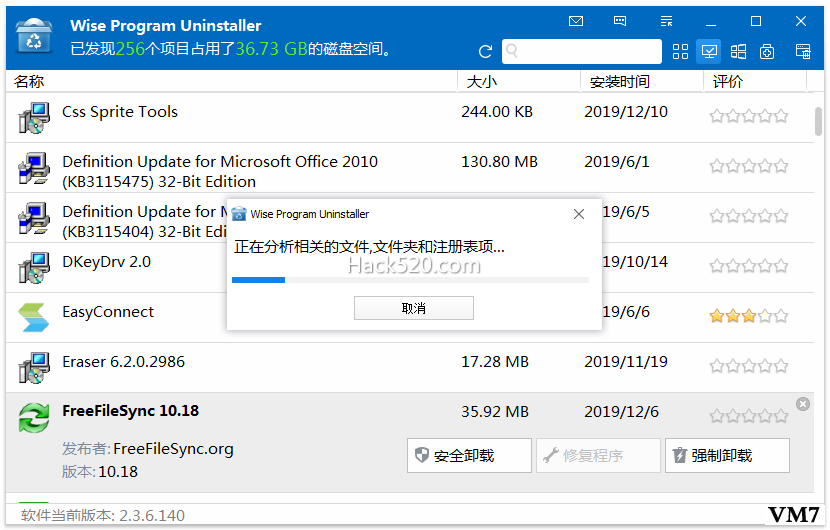The height and width of the screenshot is (530, 830).
Task: Click the 版本: 10.18 version line
Action: click(100, 471)
